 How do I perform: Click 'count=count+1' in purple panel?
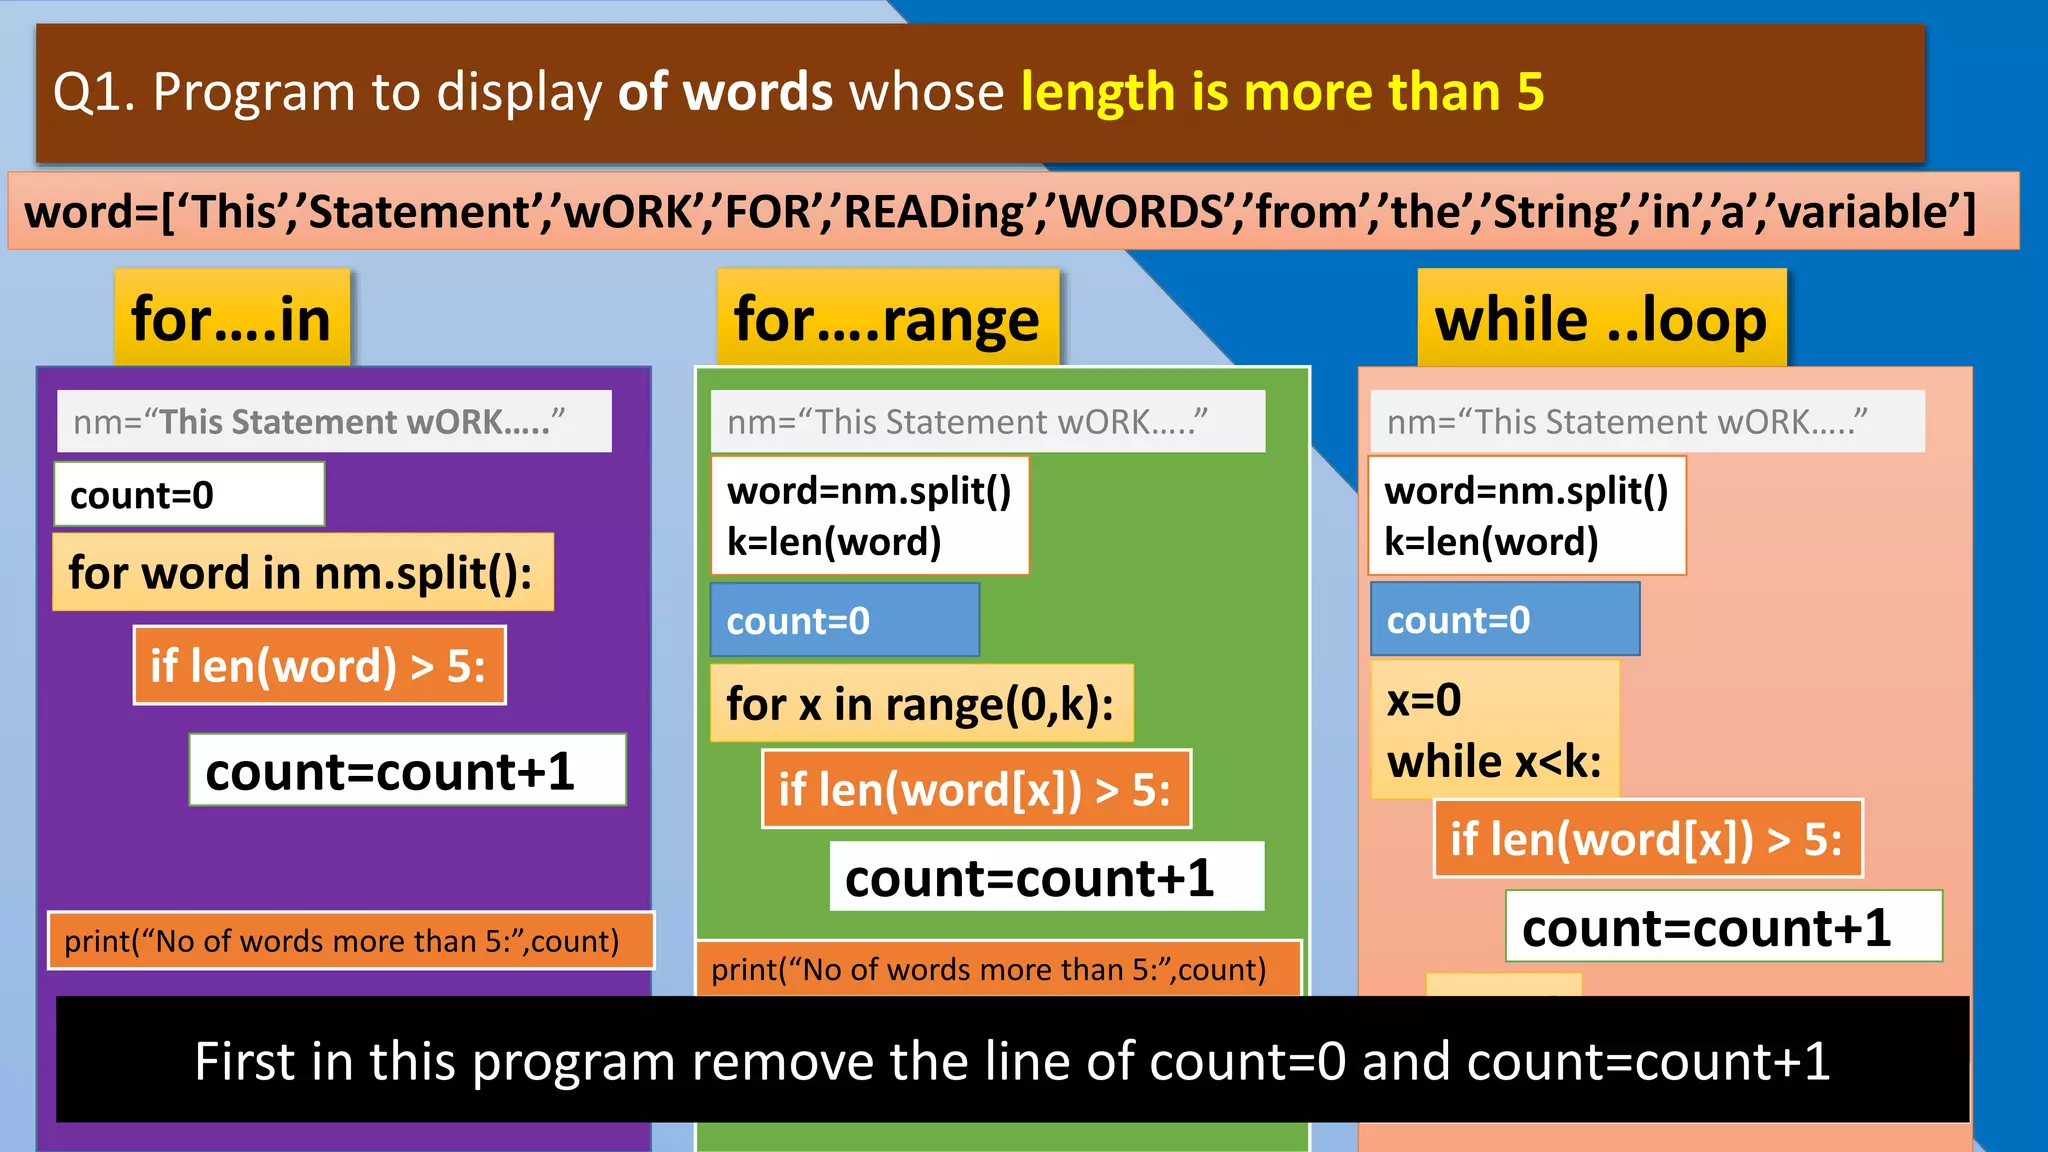click(x=407, y=771)
